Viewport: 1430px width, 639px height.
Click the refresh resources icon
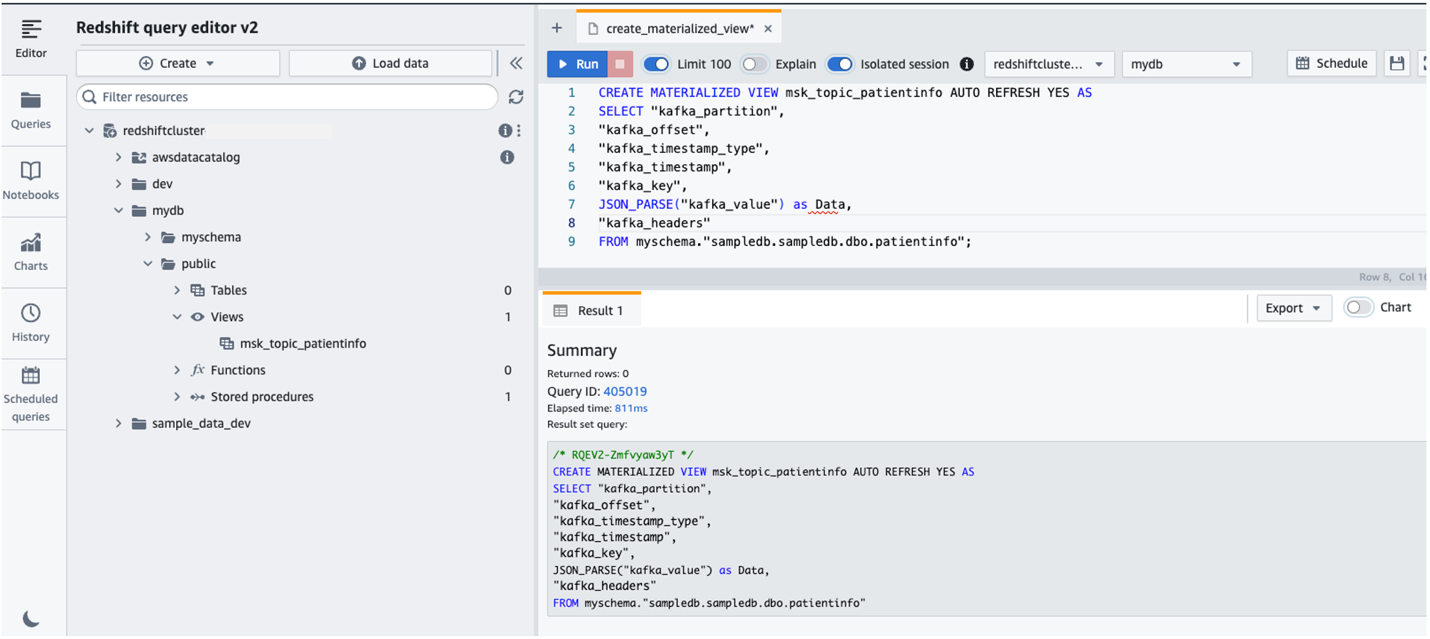pos(516,97)
